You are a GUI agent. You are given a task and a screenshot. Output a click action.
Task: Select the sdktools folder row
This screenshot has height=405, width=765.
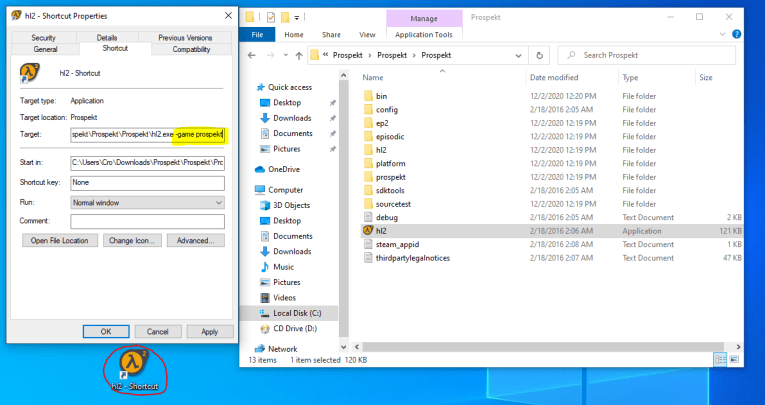pos(551,190)
